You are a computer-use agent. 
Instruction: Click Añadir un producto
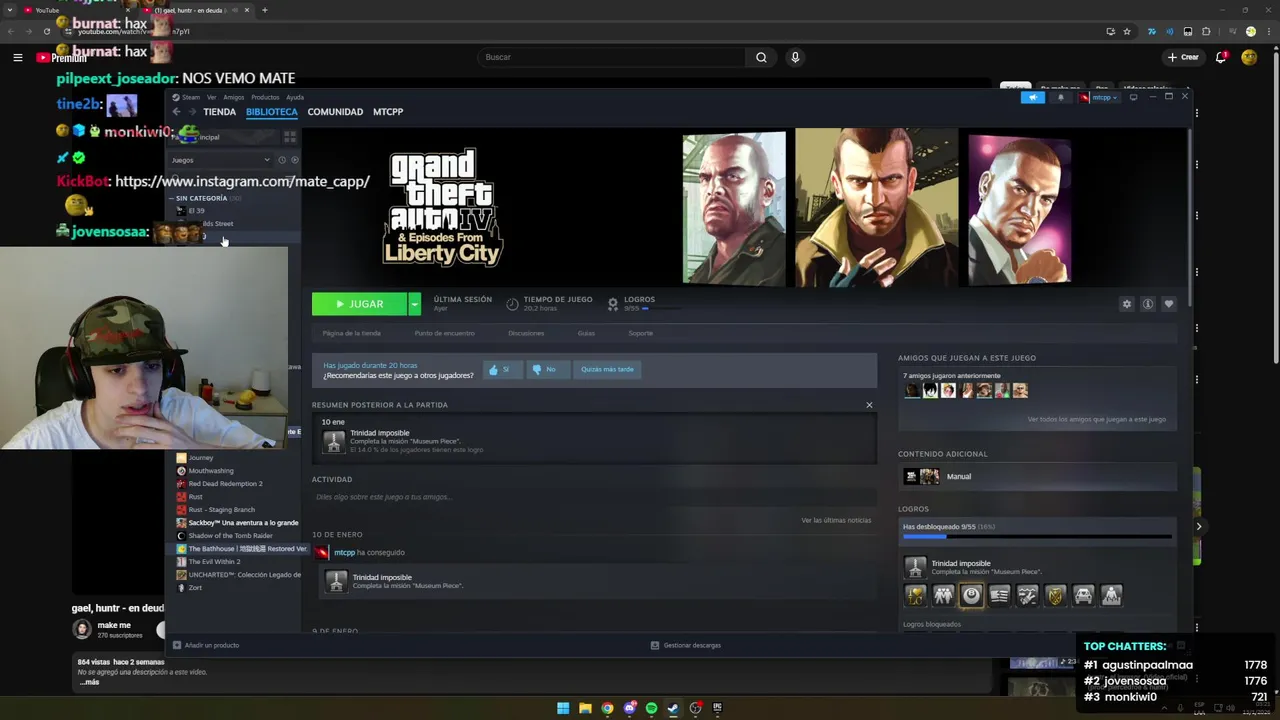206,645
